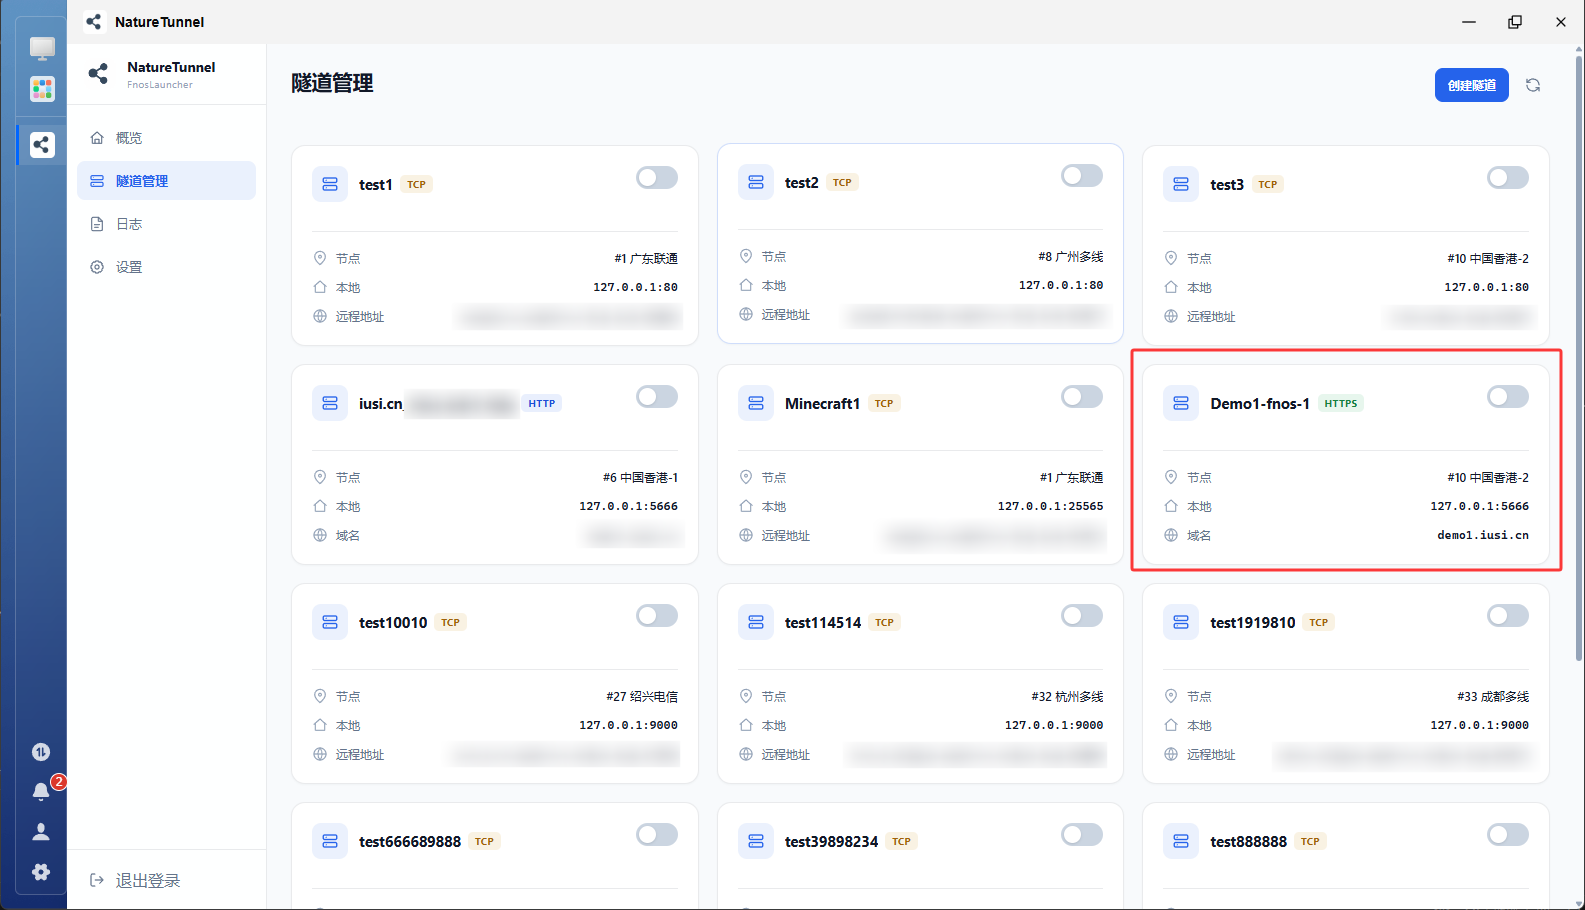Go to the 概览 overview page
Image resolution: width=1585 pixels, height=910 pixels.
point(166,138)
